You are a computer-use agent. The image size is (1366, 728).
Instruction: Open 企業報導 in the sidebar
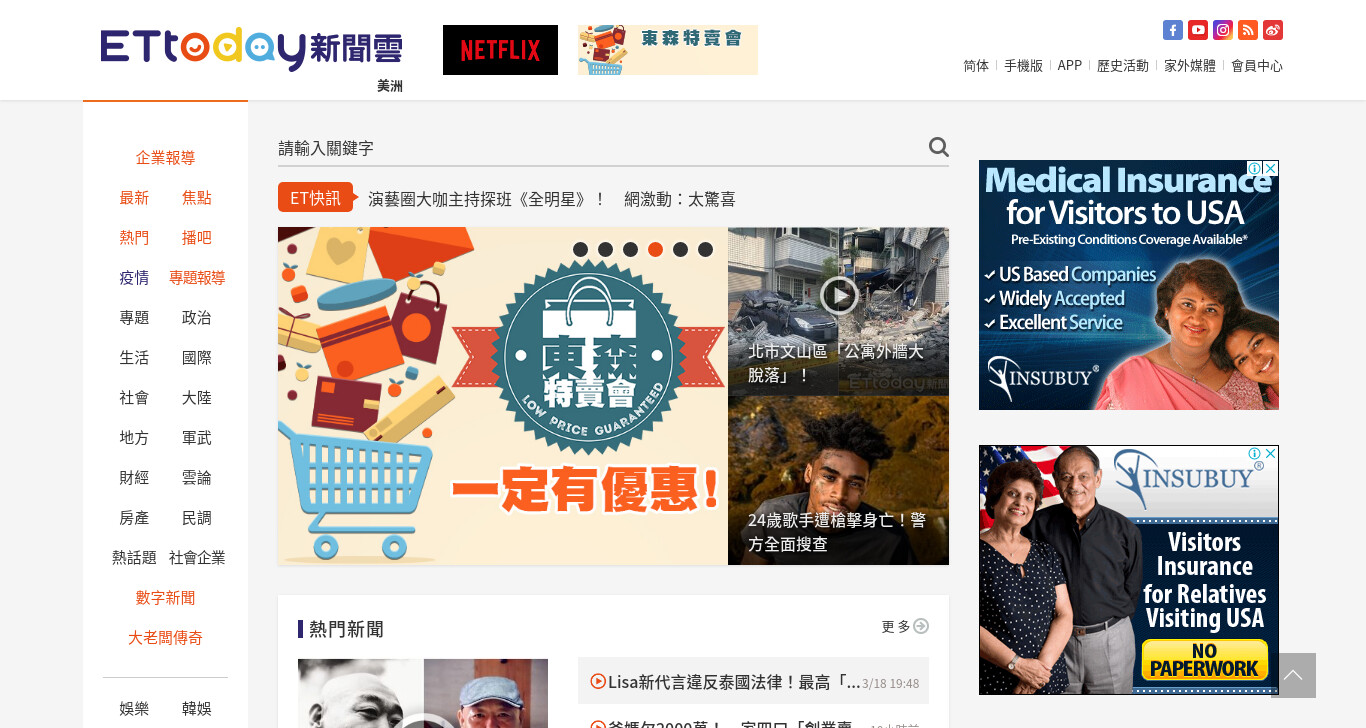tap(165, 158)
